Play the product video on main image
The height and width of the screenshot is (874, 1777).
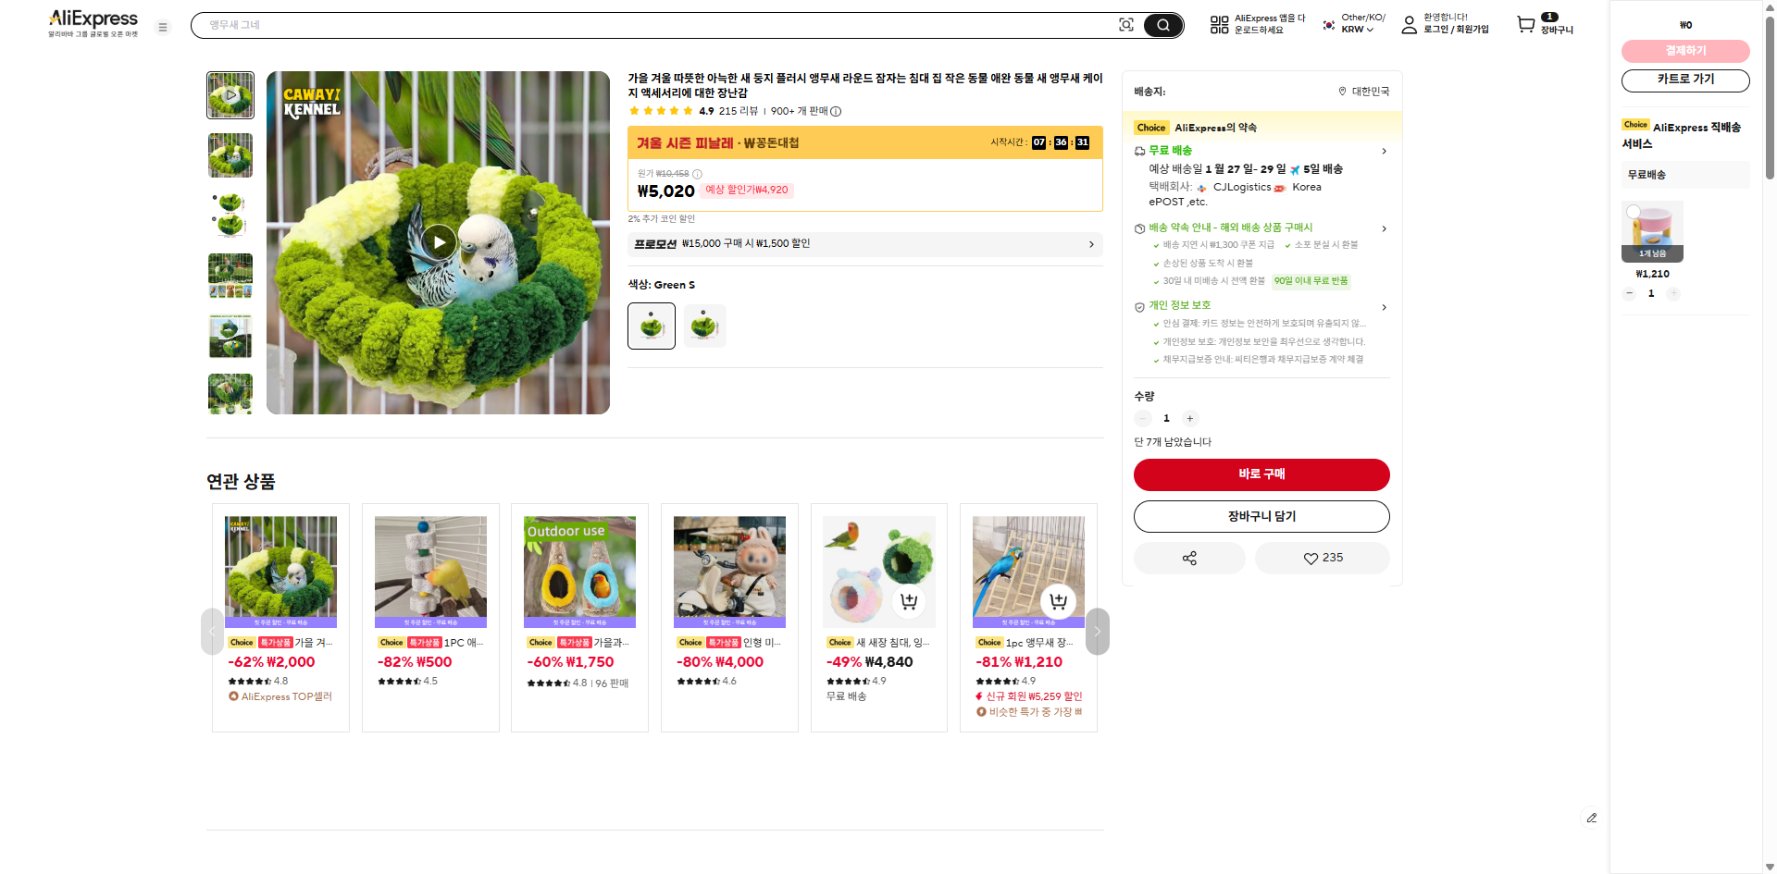tap(438, 242)
